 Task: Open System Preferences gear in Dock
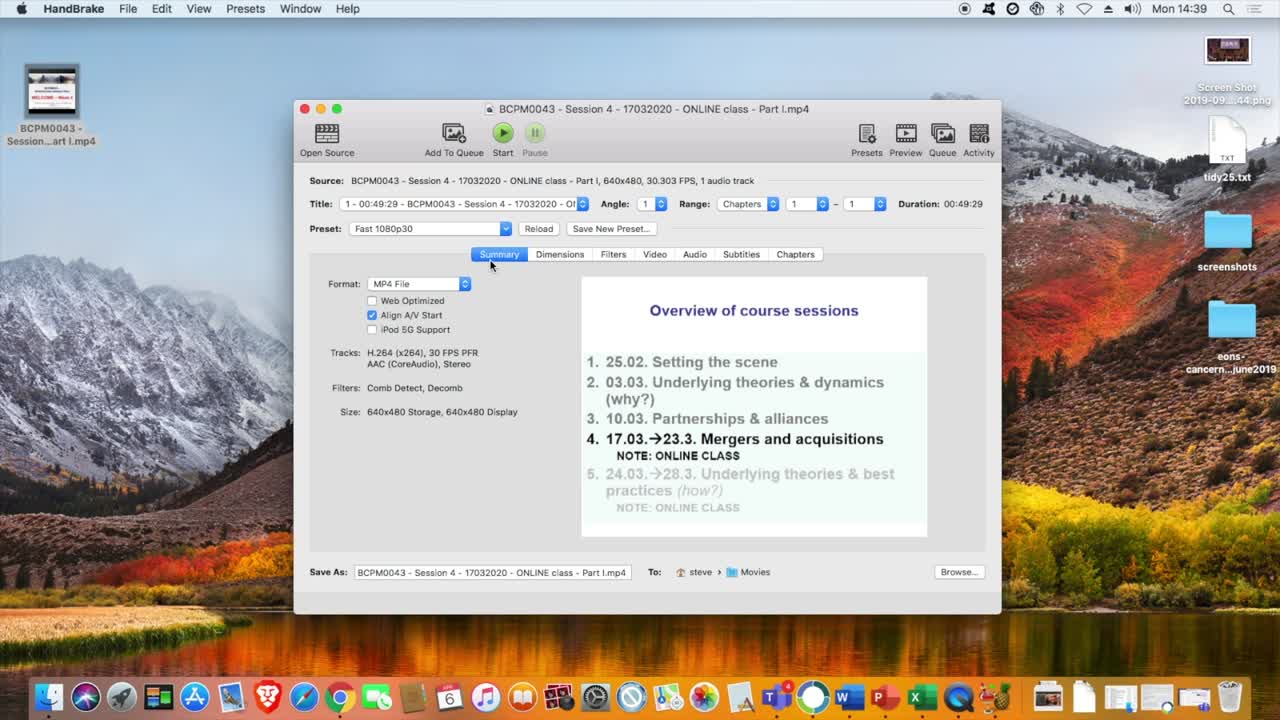pyautogui.click(x=595, y=697)
